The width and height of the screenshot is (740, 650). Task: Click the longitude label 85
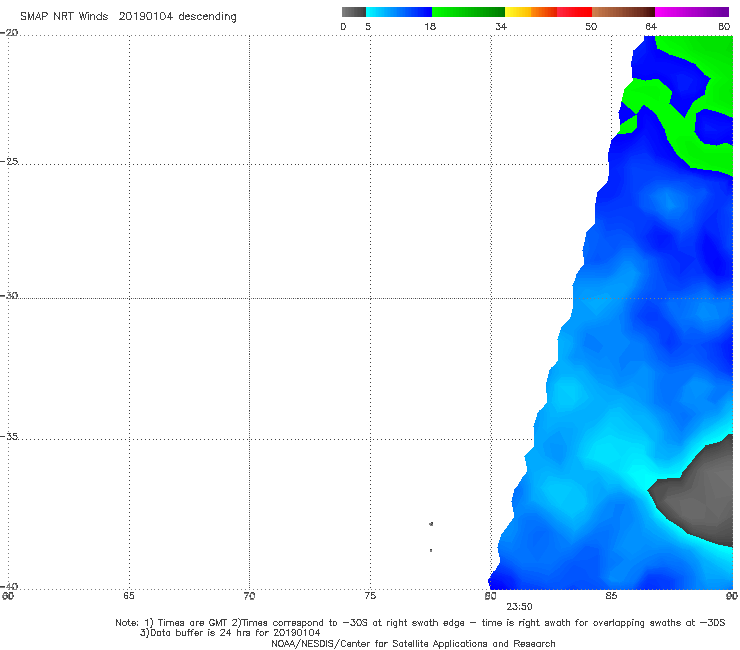[x=611, y=596]
